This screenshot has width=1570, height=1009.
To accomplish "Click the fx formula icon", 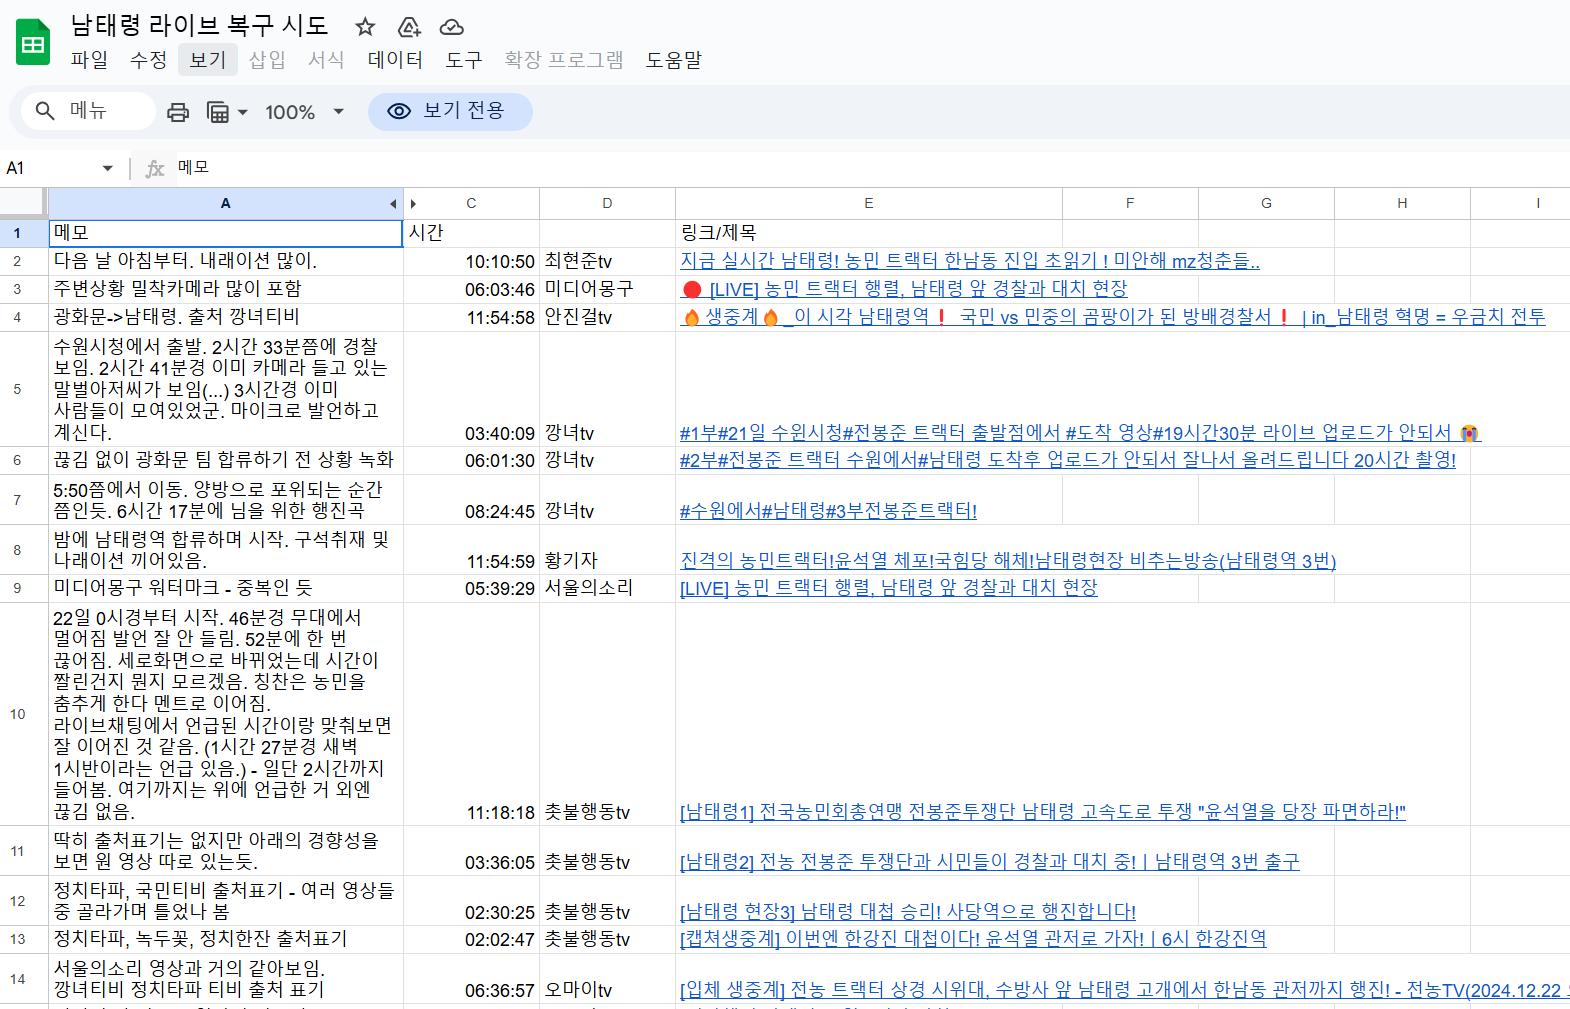I will coord(154,168).
